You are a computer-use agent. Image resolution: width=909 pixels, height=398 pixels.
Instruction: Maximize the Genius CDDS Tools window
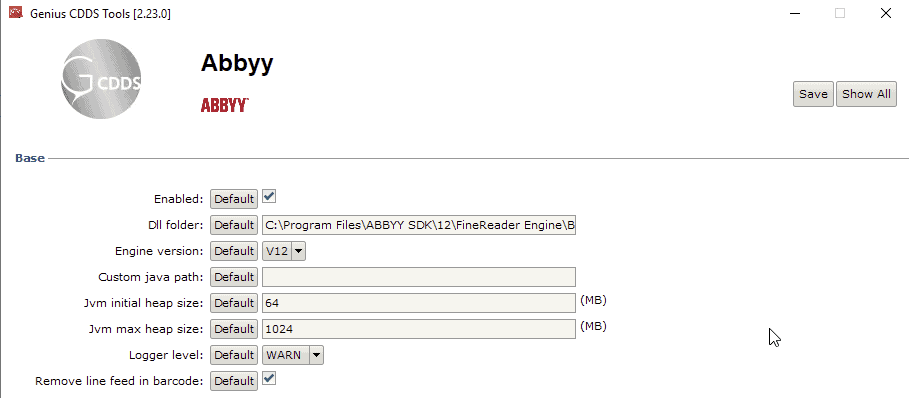[x=839, y=13]
